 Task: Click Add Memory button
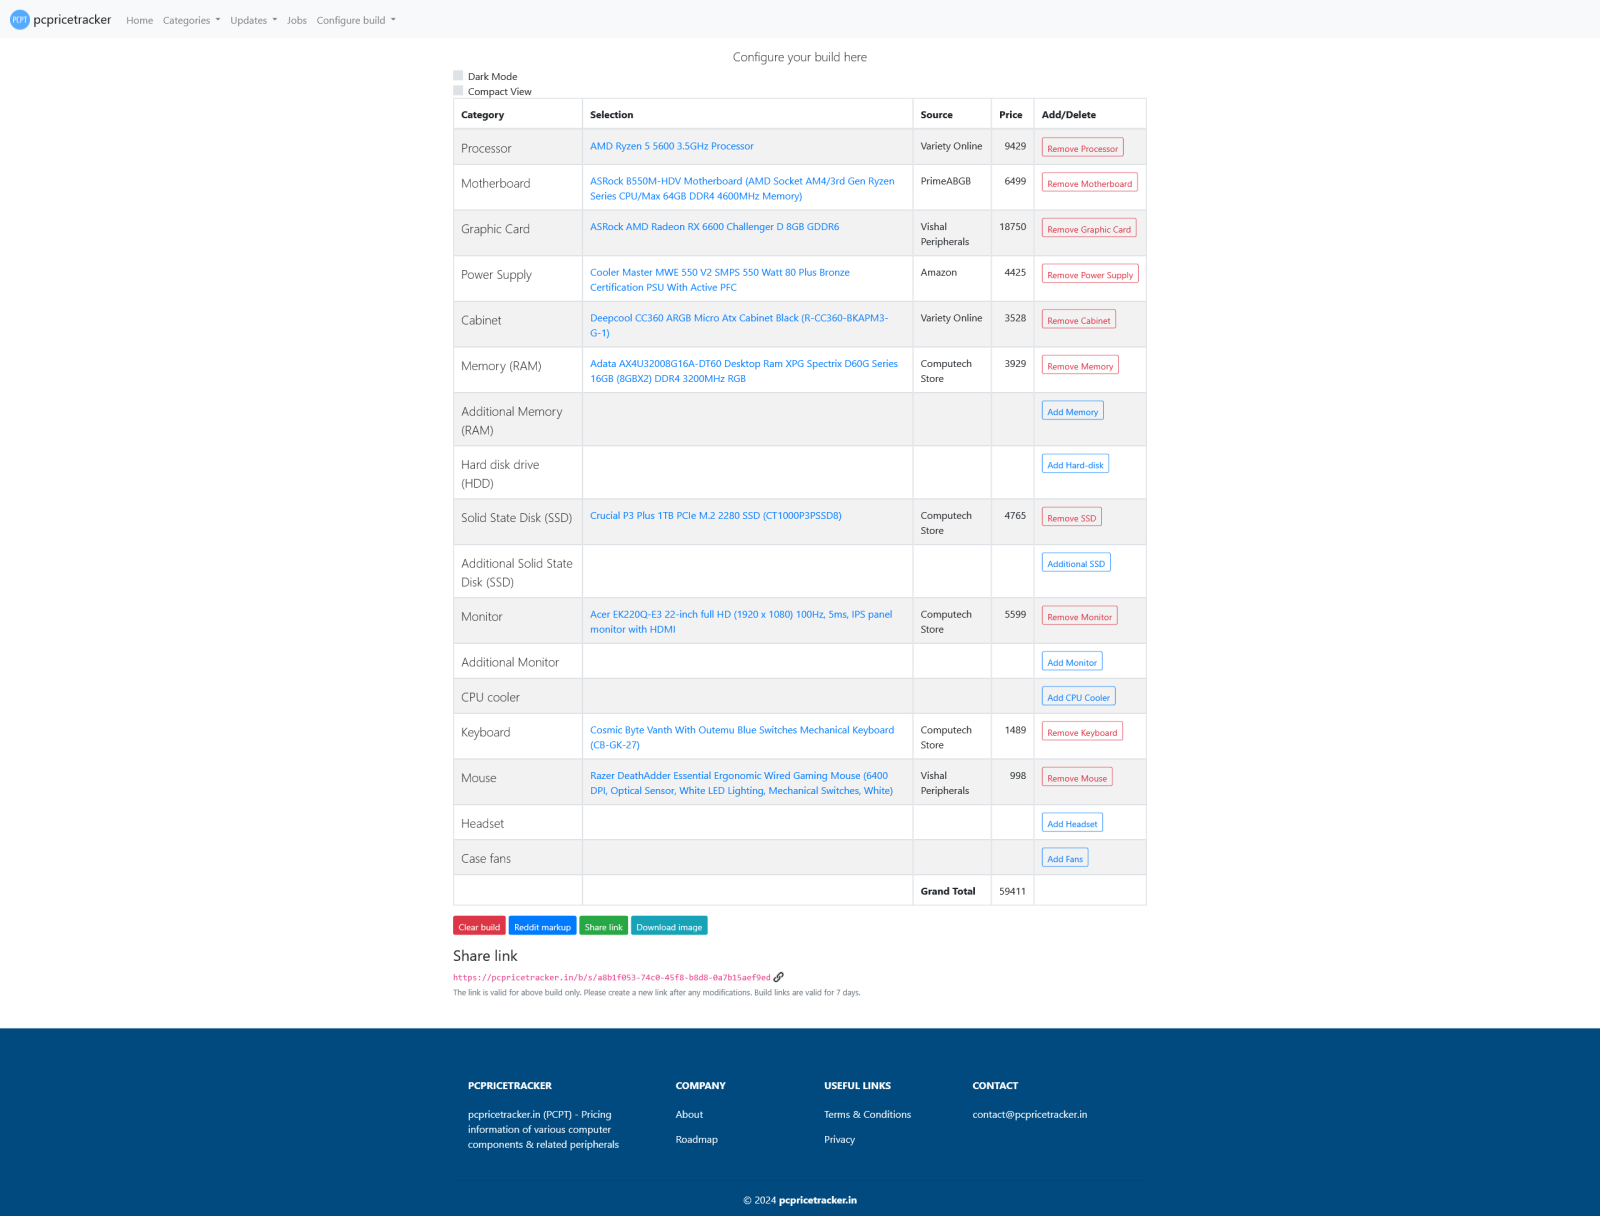pyautogui.click(x=1072, y=411)
